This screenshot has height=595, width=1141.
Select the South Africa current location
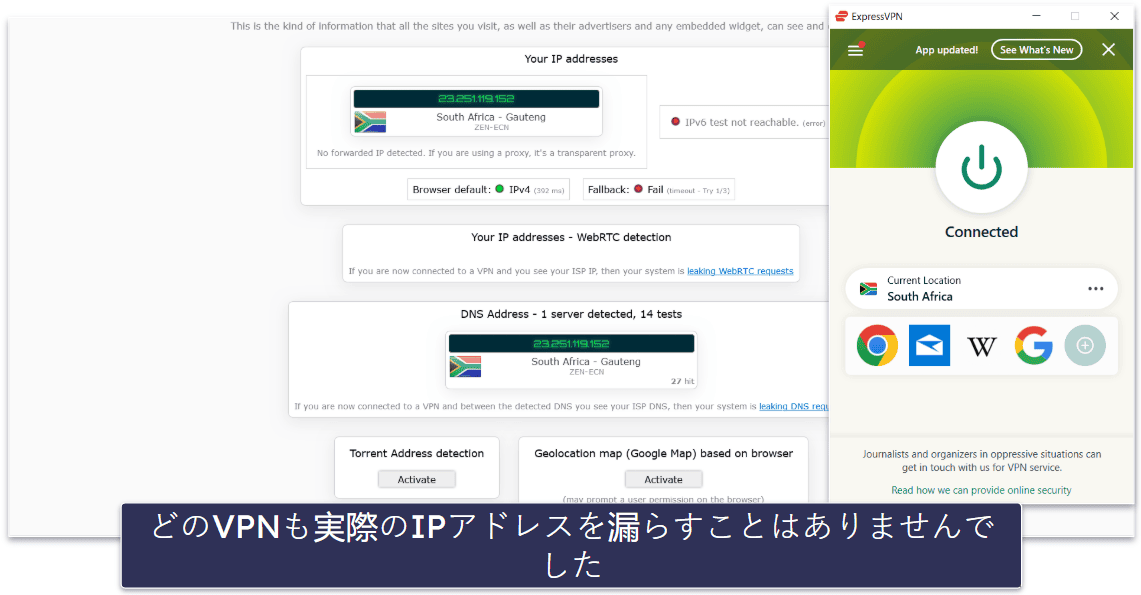pyautogui.click(x=981, y=289)
